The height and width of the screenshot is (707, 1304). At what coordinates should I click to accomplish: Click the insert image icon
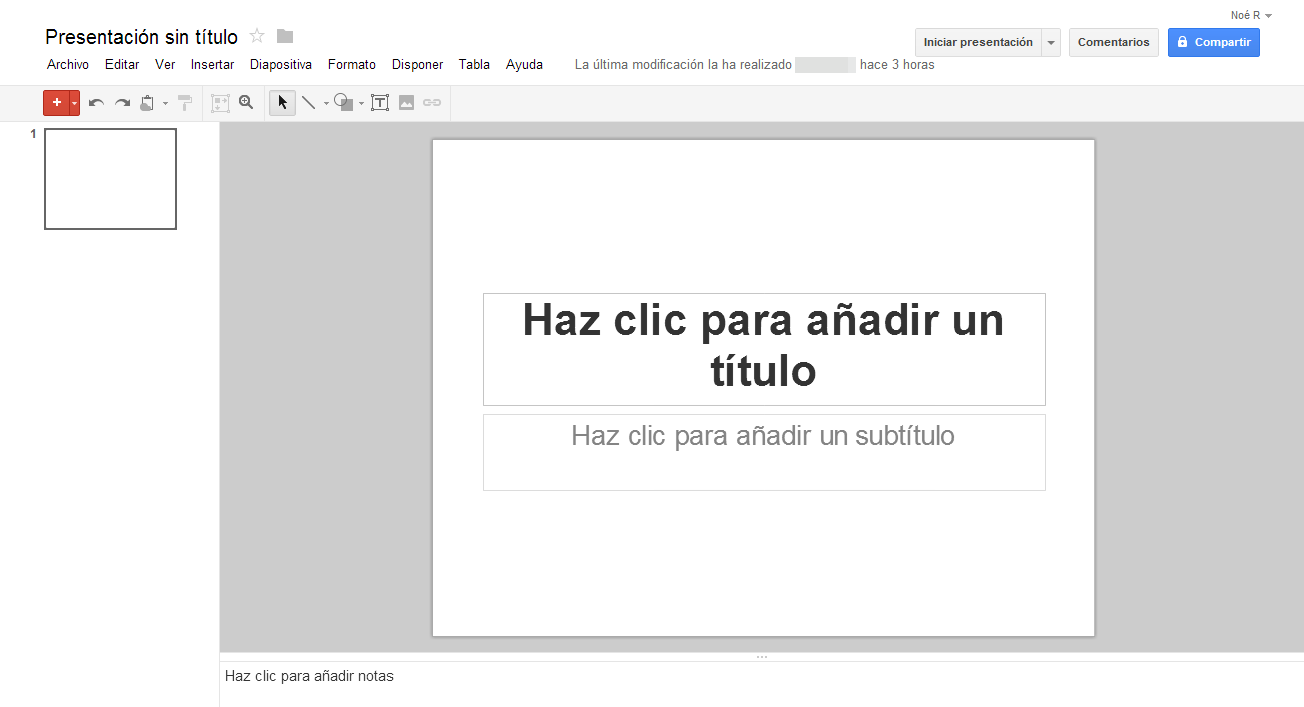[406, 103]
